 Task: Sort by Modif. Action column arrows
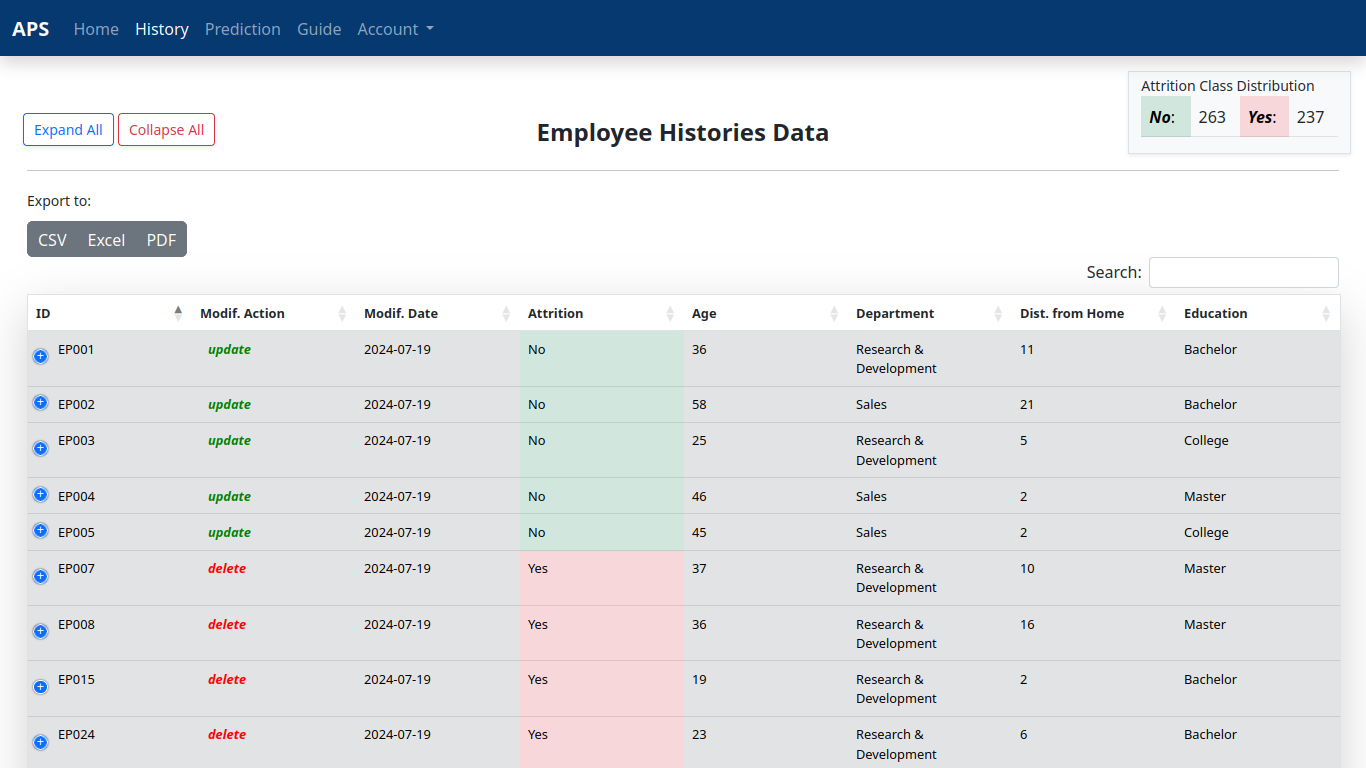(x=342, y=313)
